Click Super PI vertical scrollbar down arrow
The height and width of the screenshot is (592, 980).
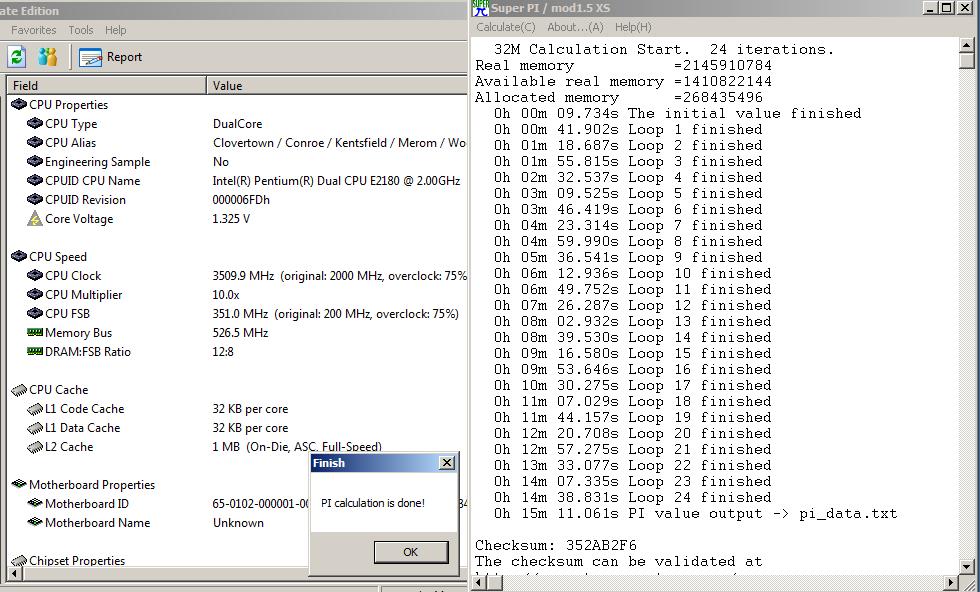[x=966, y=566]
